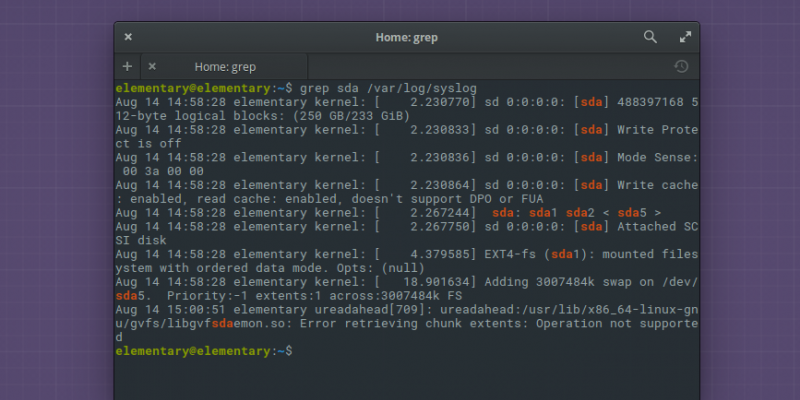Close the terminal window from the title bar
The image size is (800, 400).
[x=128, y=37]
